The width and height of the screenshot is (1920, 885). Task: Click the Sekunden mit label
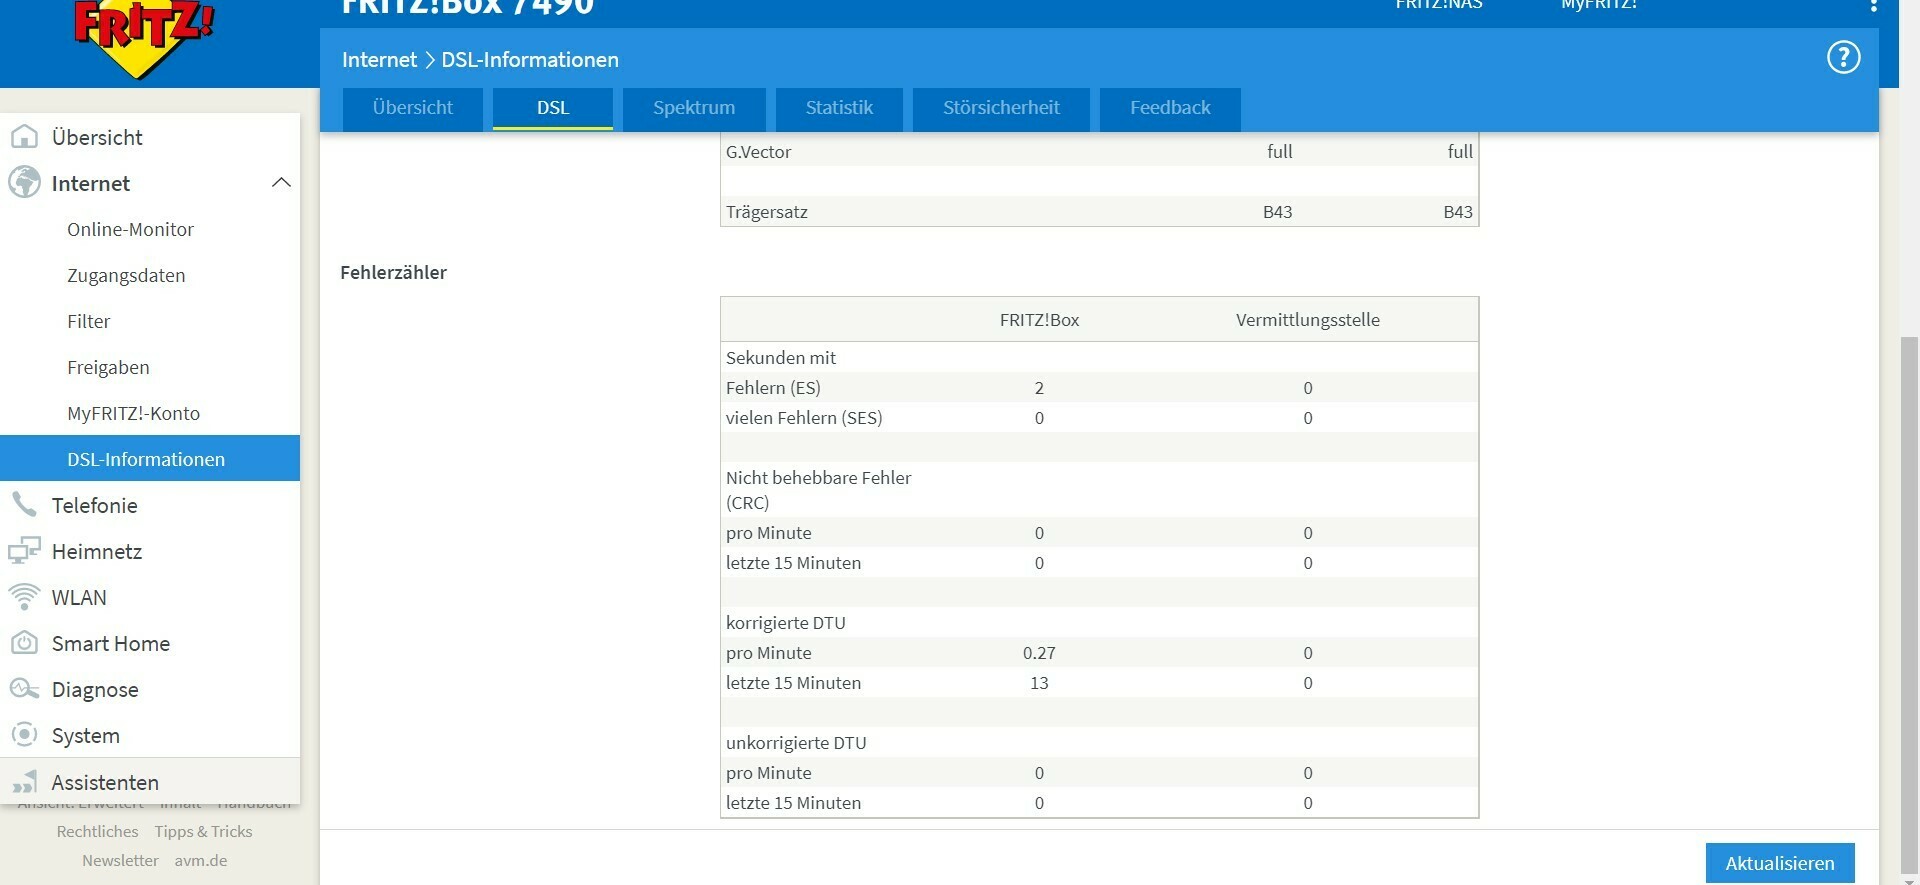click(x=781, y=358)
